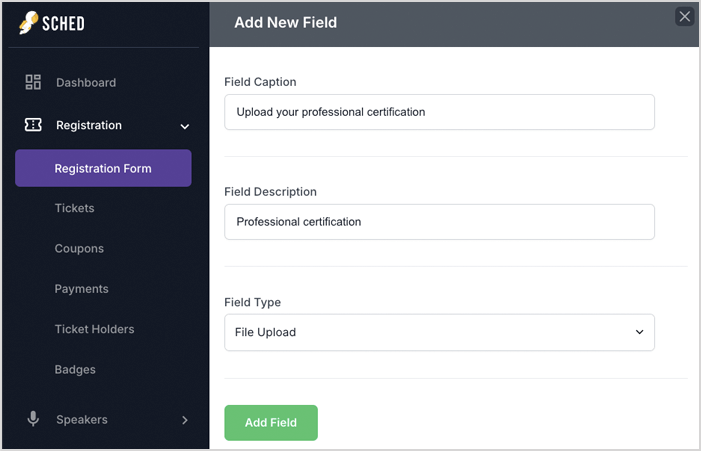This screenshot has height=451, width=701.
Task: Open the Field Type dropdown arrow
Action: [639, 332]
